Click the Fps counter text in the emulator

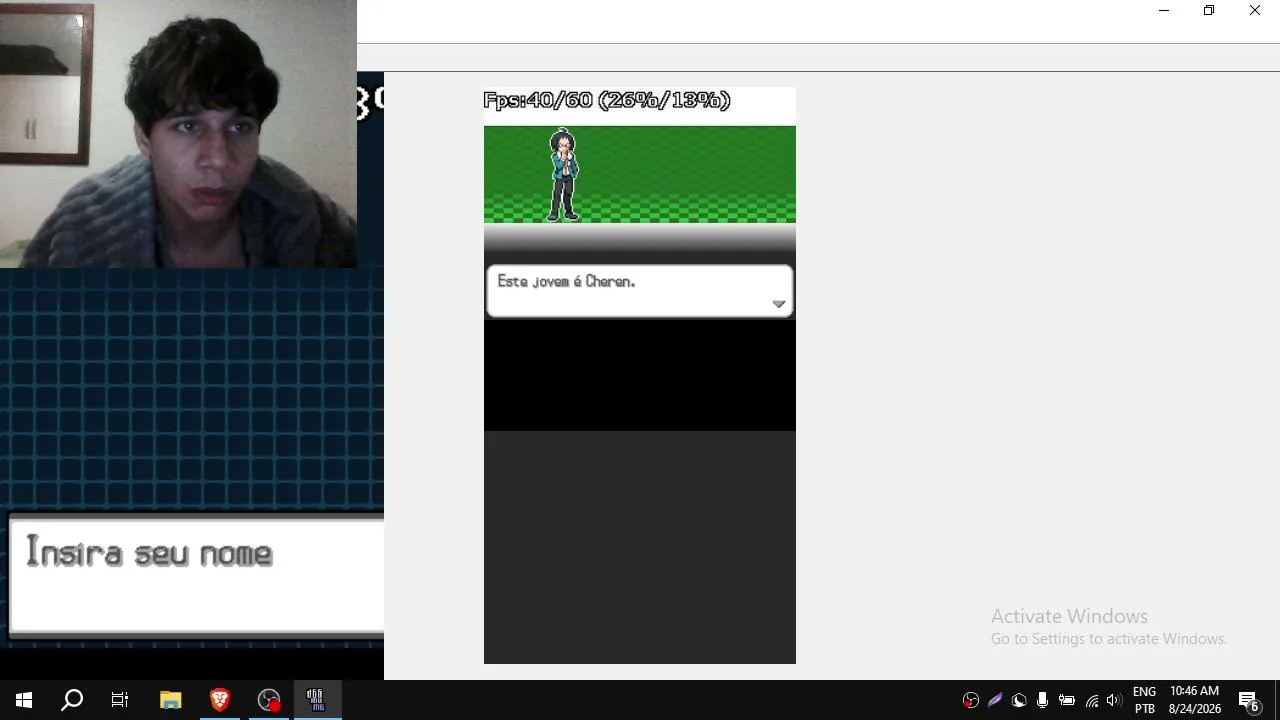coord(607,100)
